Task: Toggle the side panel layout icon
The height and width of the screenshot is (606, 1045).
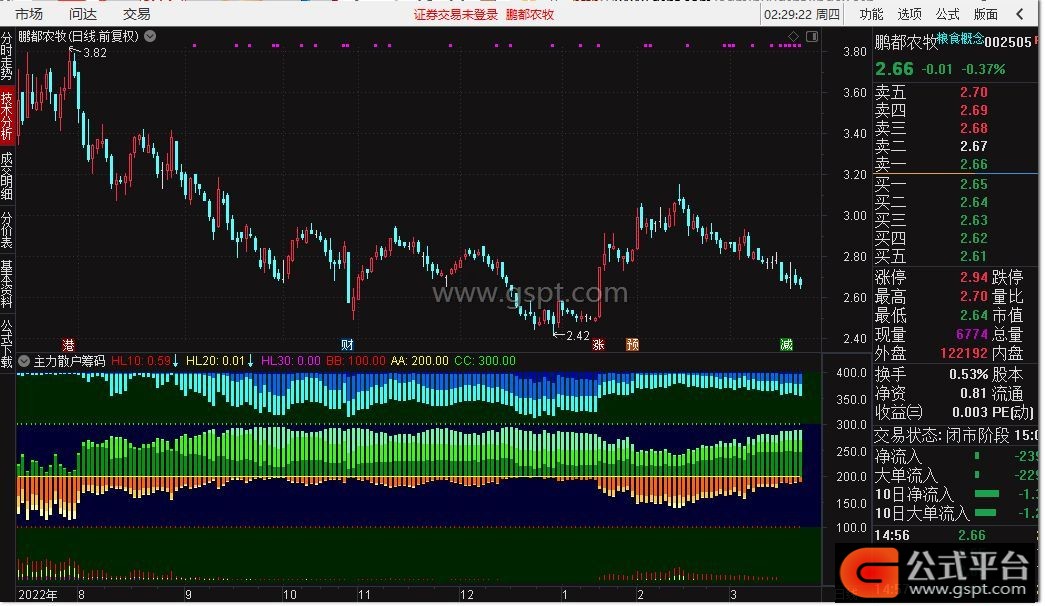Action: (812, 36)
